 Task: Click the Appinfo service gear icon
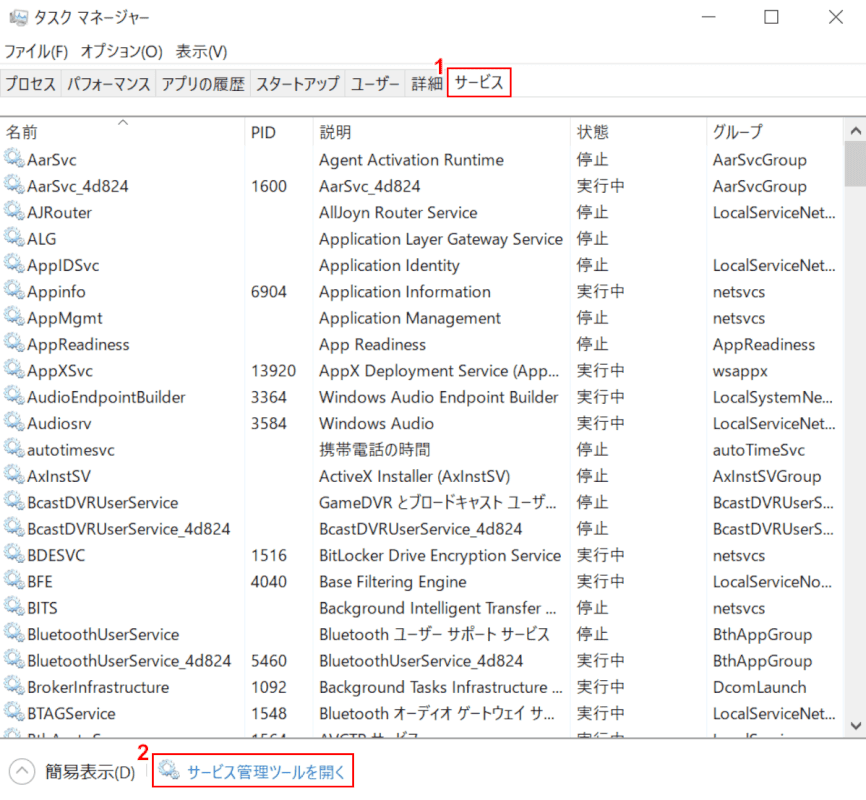click(14, 291)
